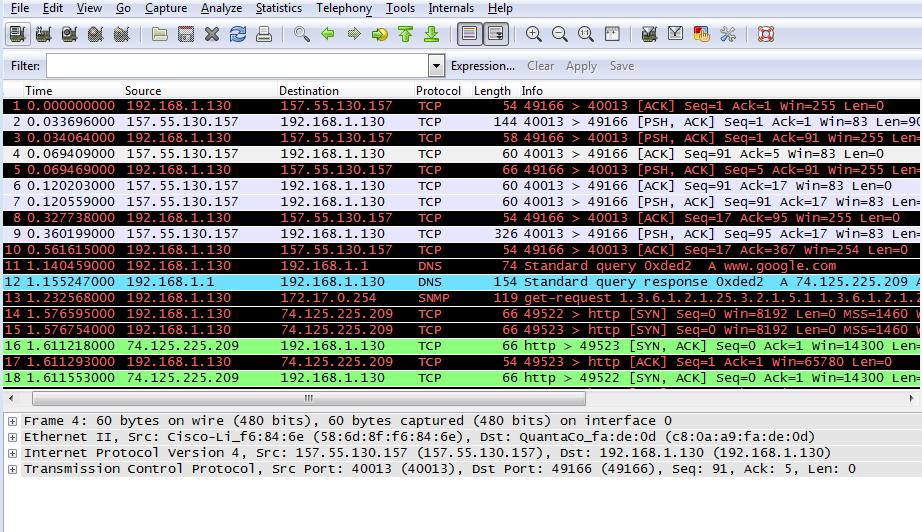The image size is (922, 532).
Task: Start a new live capture icon
Action: 69,34
